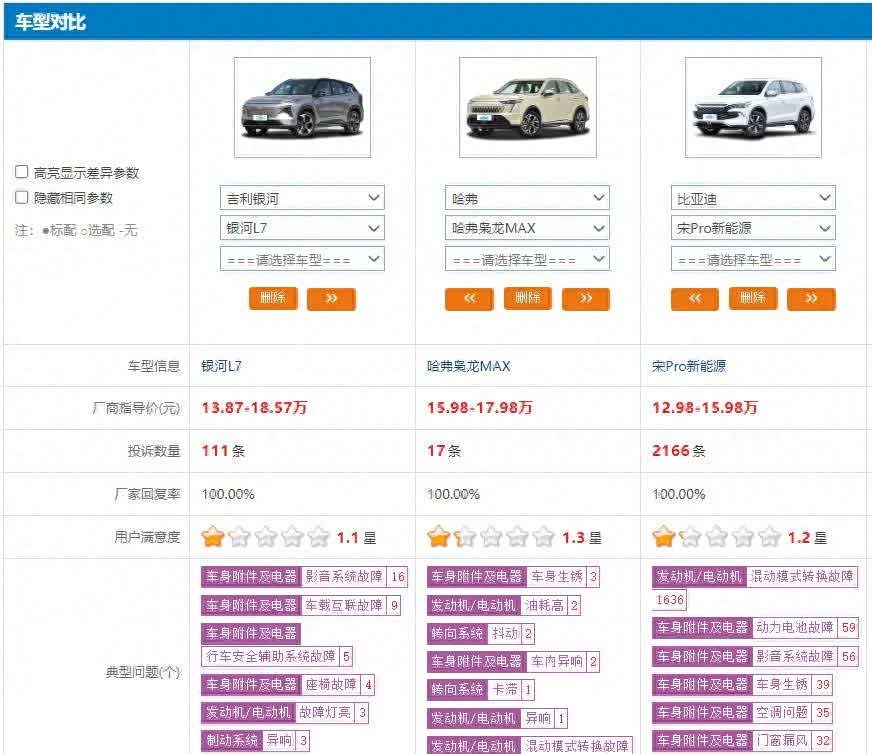
Task: Click the move-right arrow button under 银河L7
Action: (x=331, y=298)
